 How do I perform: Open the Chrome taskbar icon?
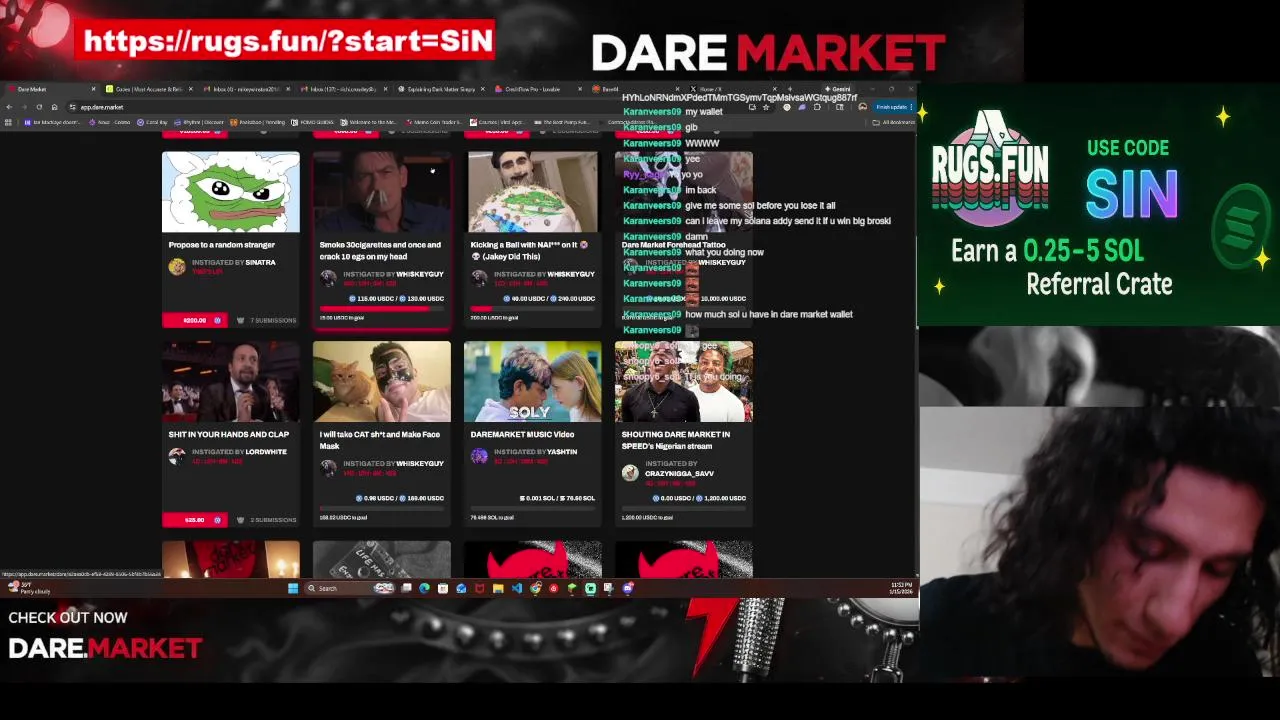click(x=535, y=588)
